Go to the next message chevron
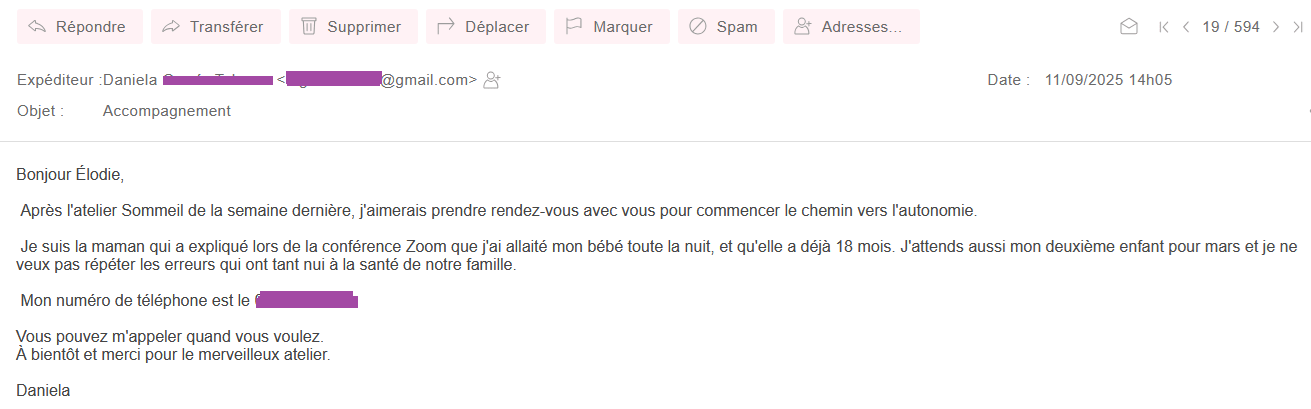This screenshot has height=409, width=1311. click(1275, 27)
